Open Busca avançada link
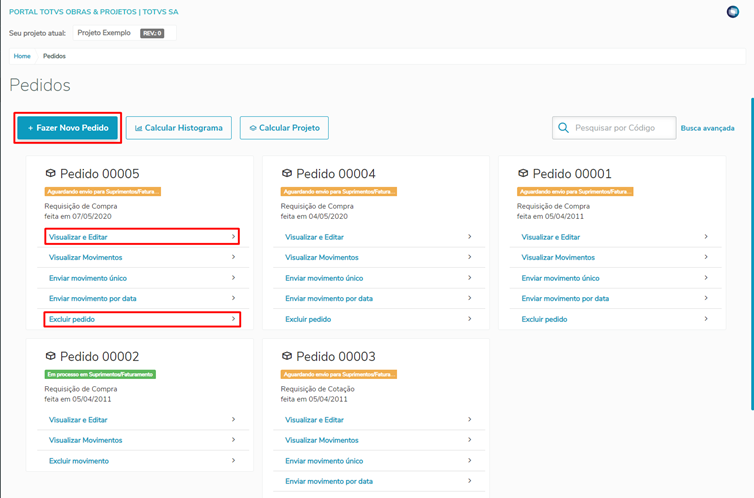 click(707, 128)
